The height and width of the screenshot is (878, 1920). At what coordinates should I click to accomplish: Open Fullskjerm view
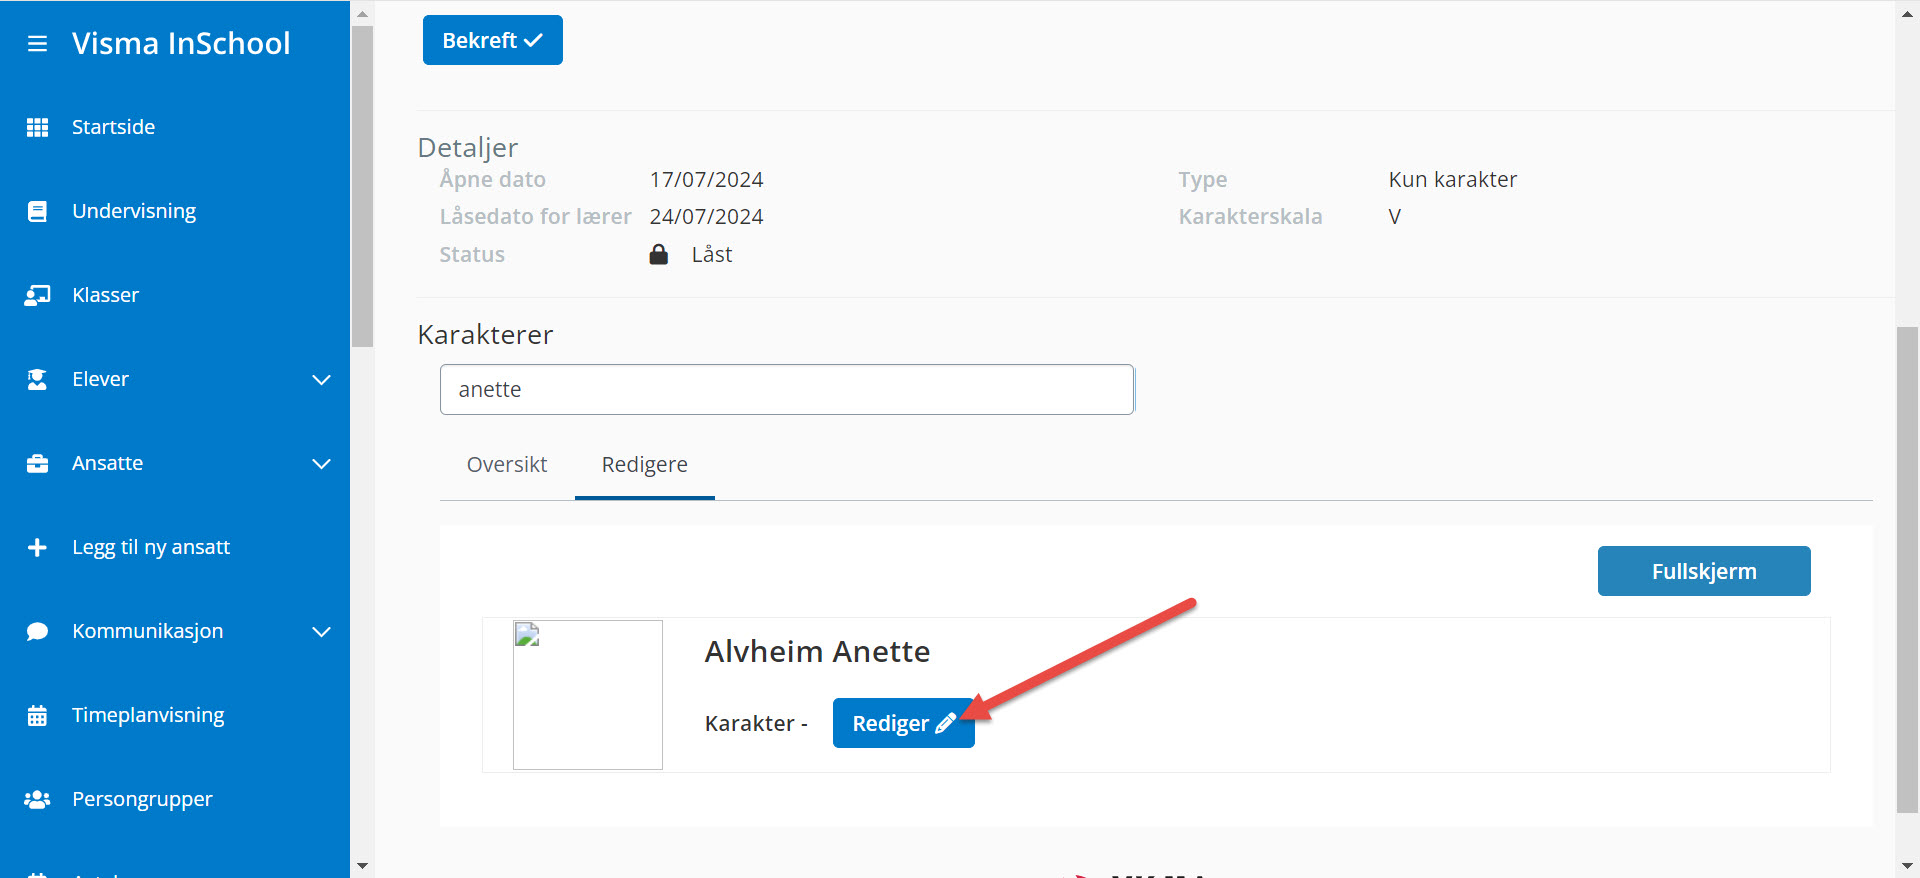click(x=1703, y=571)
